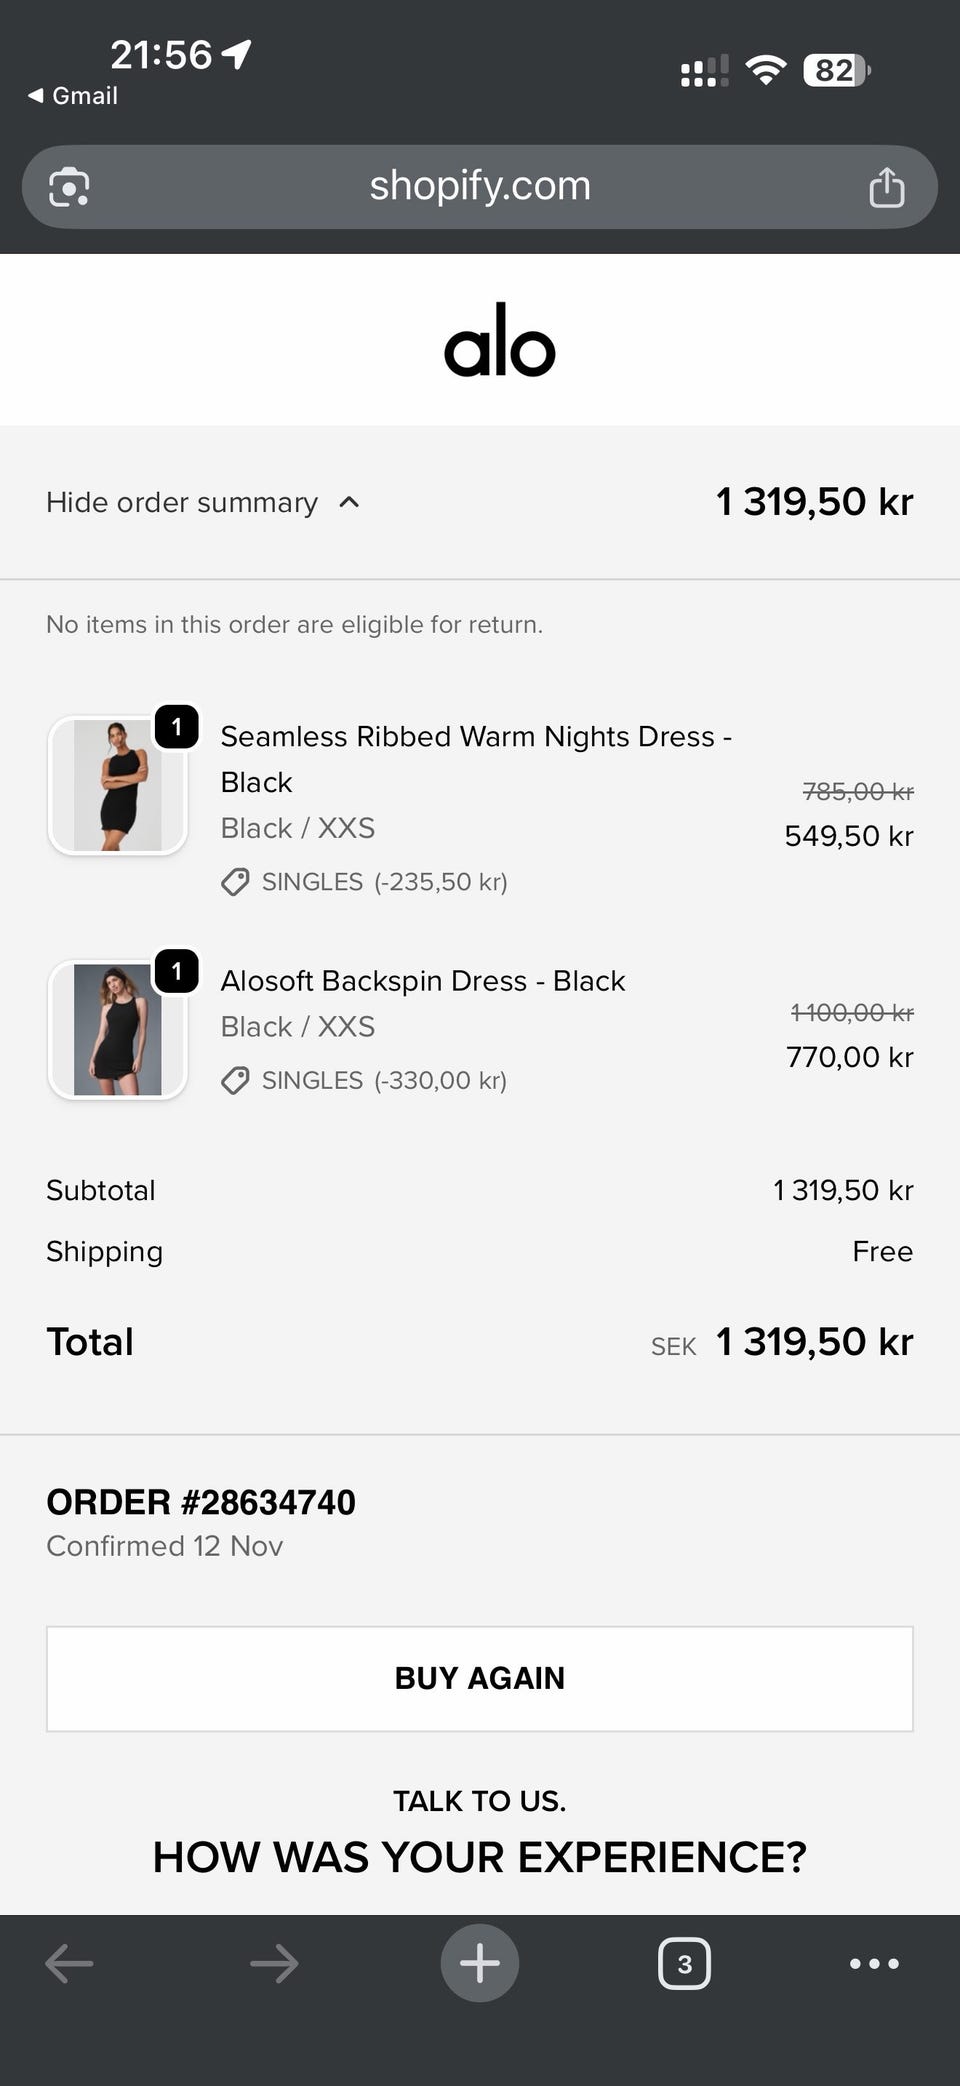The image size is (960, 2086).
Task: Tap the SINGLES discount tag icon for Seamless dress
Action: [x=235, y=882]
